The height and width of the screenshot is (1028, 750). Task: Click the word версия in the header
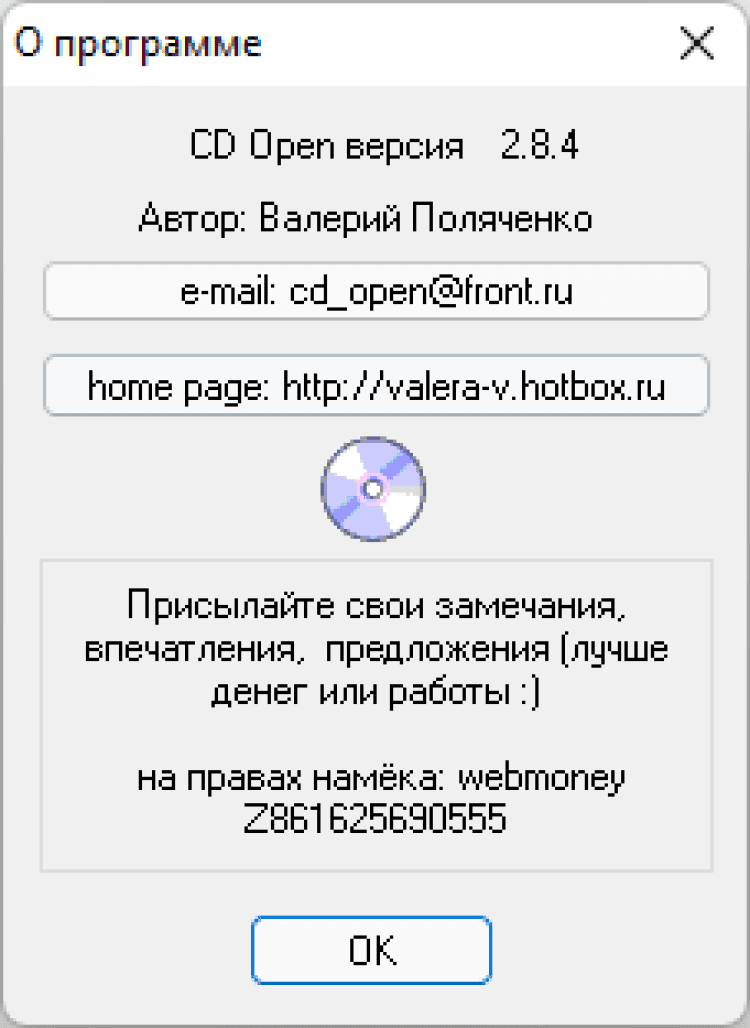405,148
